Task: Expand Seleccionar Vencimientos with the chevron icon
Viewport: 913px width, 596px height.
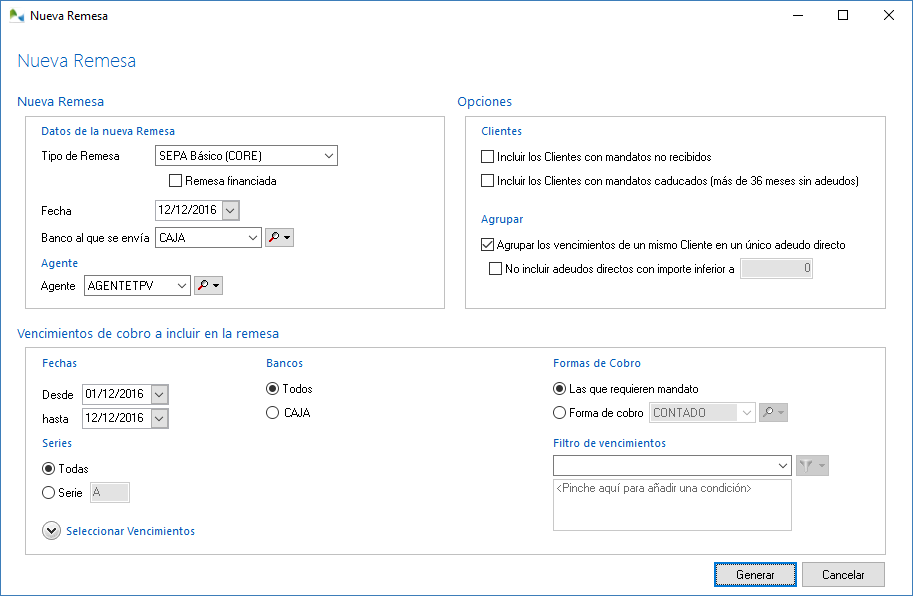Action: [x=52, y=531]
